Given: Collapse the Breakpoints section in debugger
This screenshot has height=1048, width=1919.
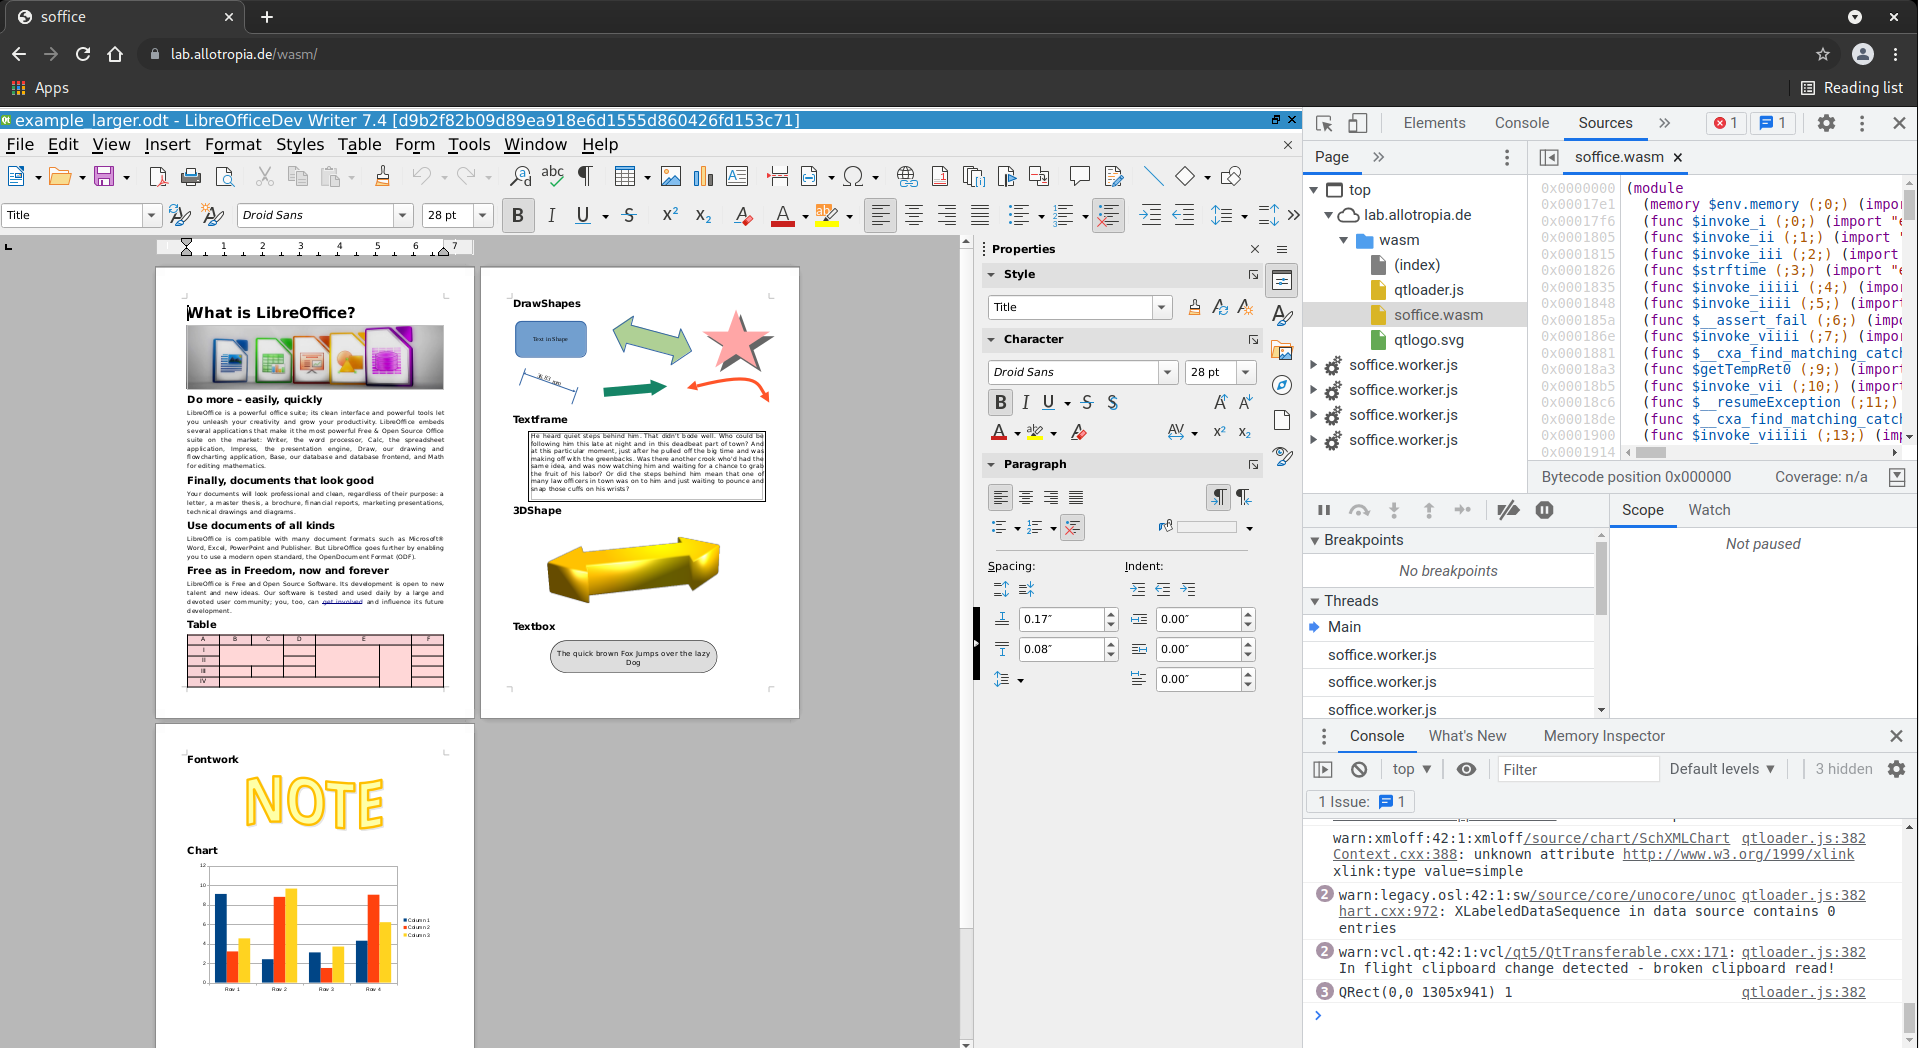Looking at the screenshot, I should tap(1315, 541).
